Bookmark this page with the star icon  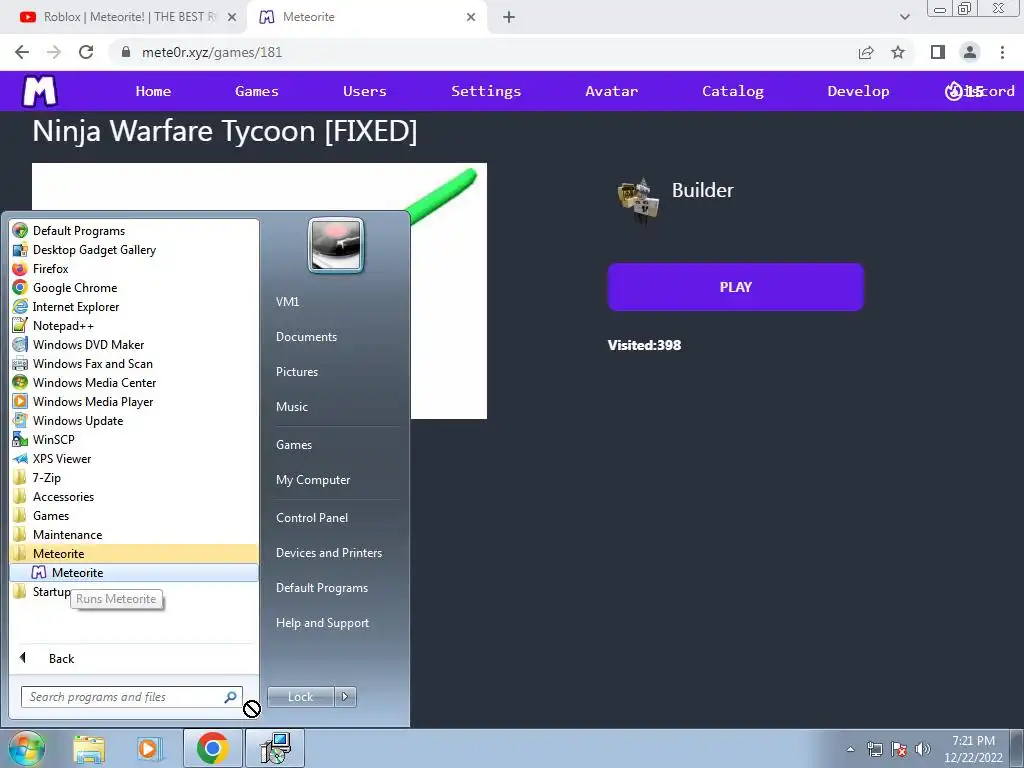[898, 52]
